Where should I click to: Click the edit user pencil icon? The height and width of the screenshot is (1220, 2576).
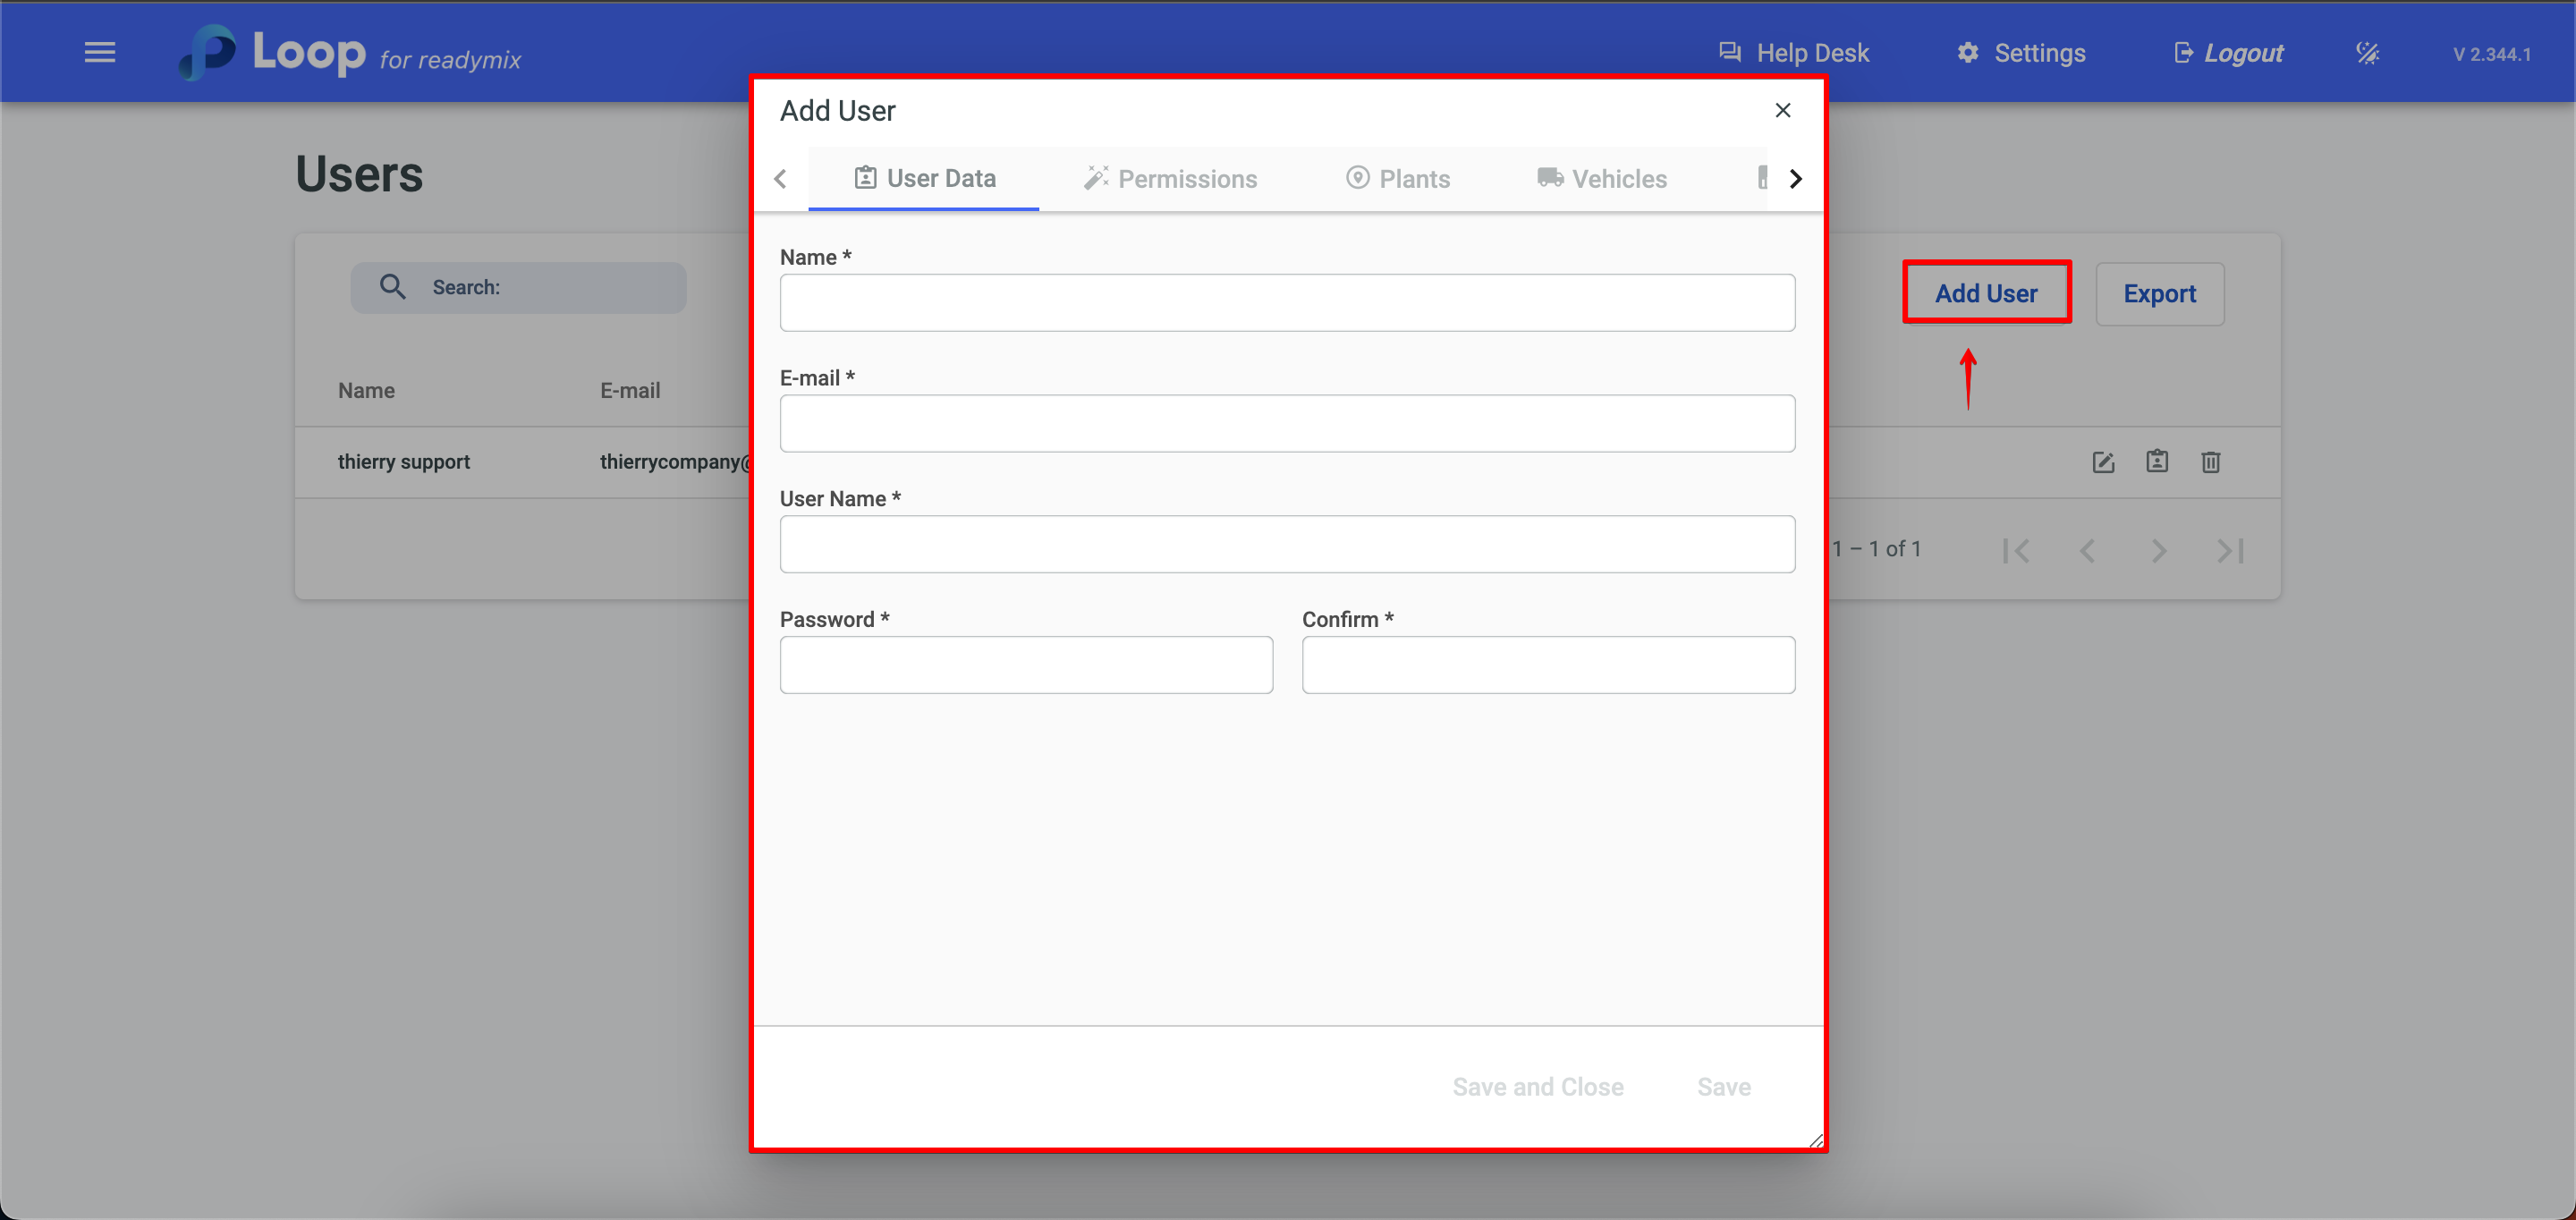pos(2103,462)
